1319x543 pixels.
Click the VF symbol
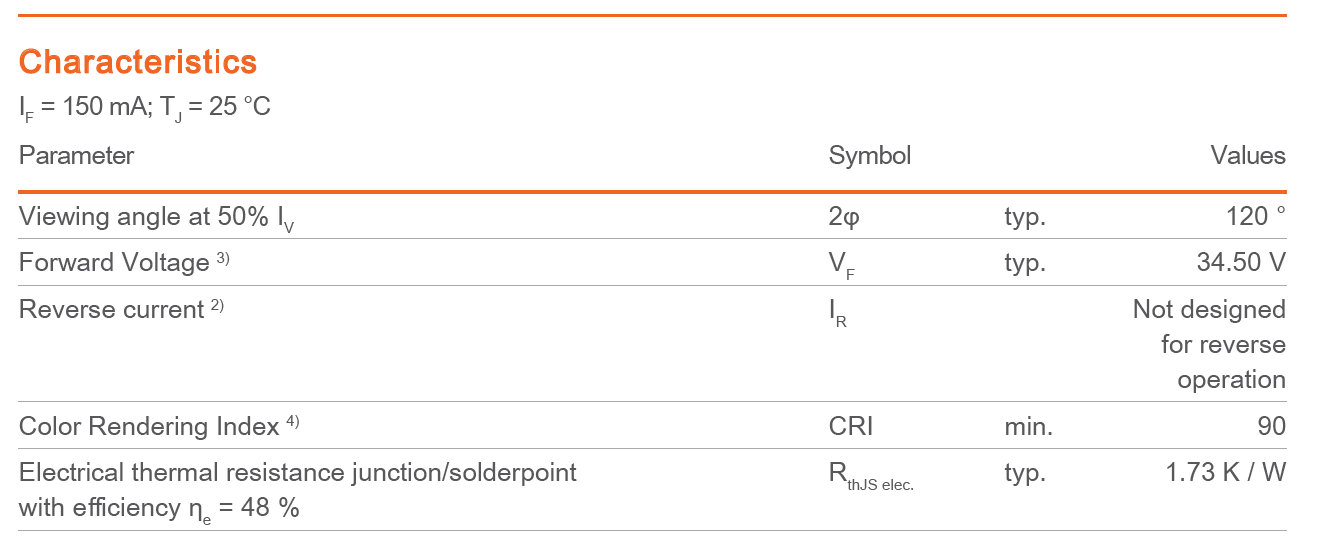coord(842,264)
